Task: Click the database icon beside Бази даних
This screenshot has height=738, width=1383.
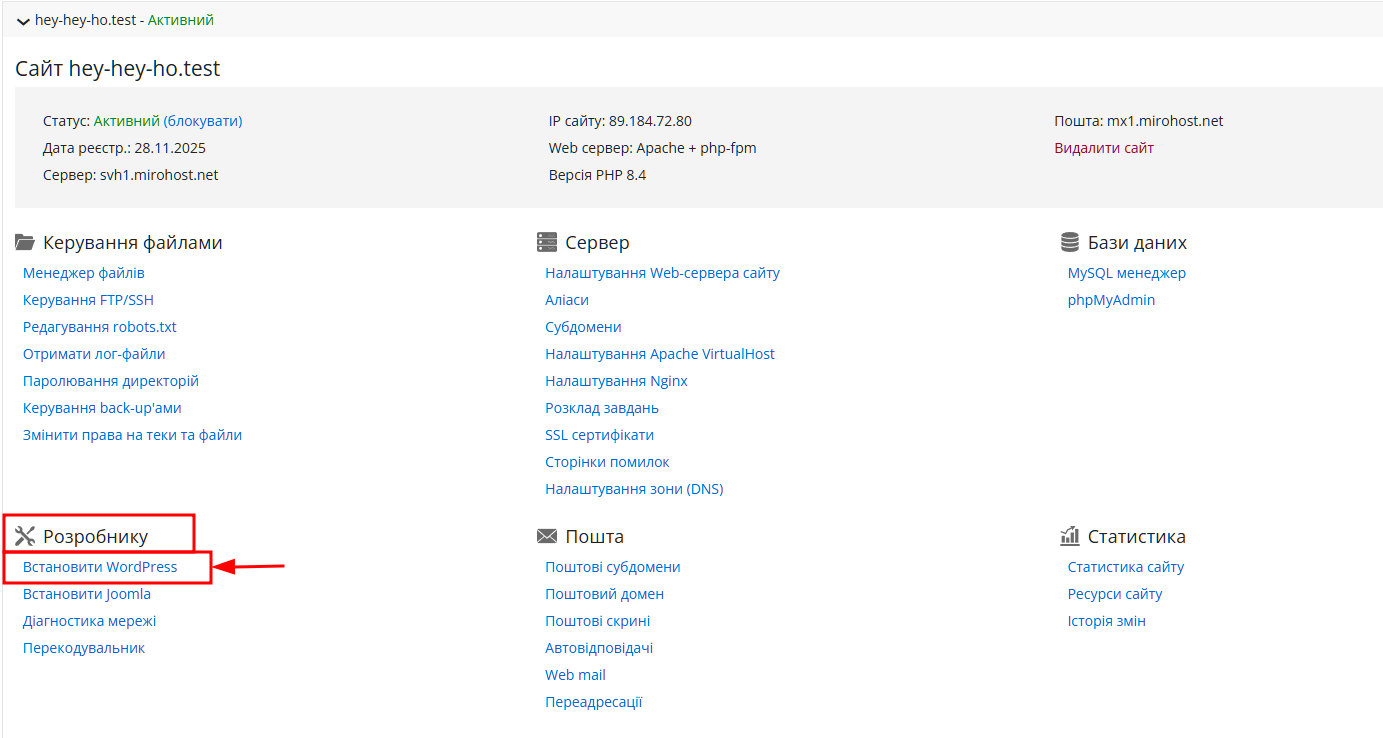Action: click(x=1069, y=241)
